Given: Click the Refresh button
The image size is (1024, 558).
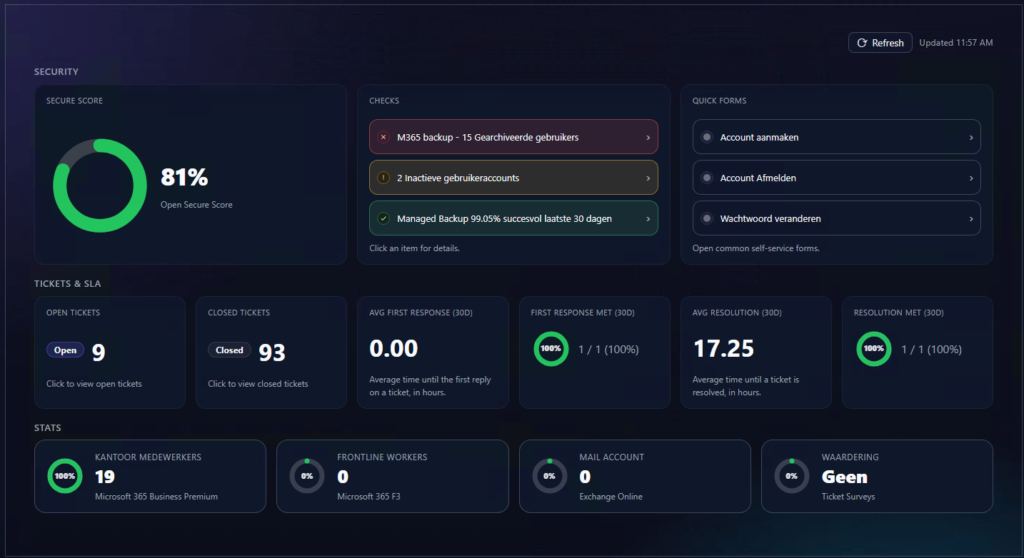Looking at the screenshot, I should tap(880, 42).
